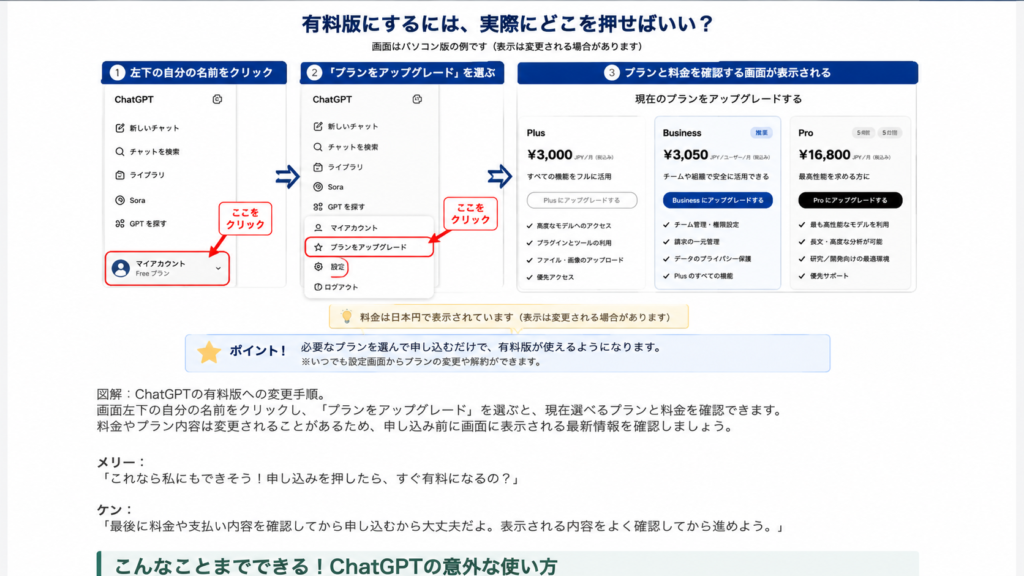This screenshot has height=576, width=1024.
Task: Click the ¥3,000 price on the Plus card
Action: [x=549, y=155]
